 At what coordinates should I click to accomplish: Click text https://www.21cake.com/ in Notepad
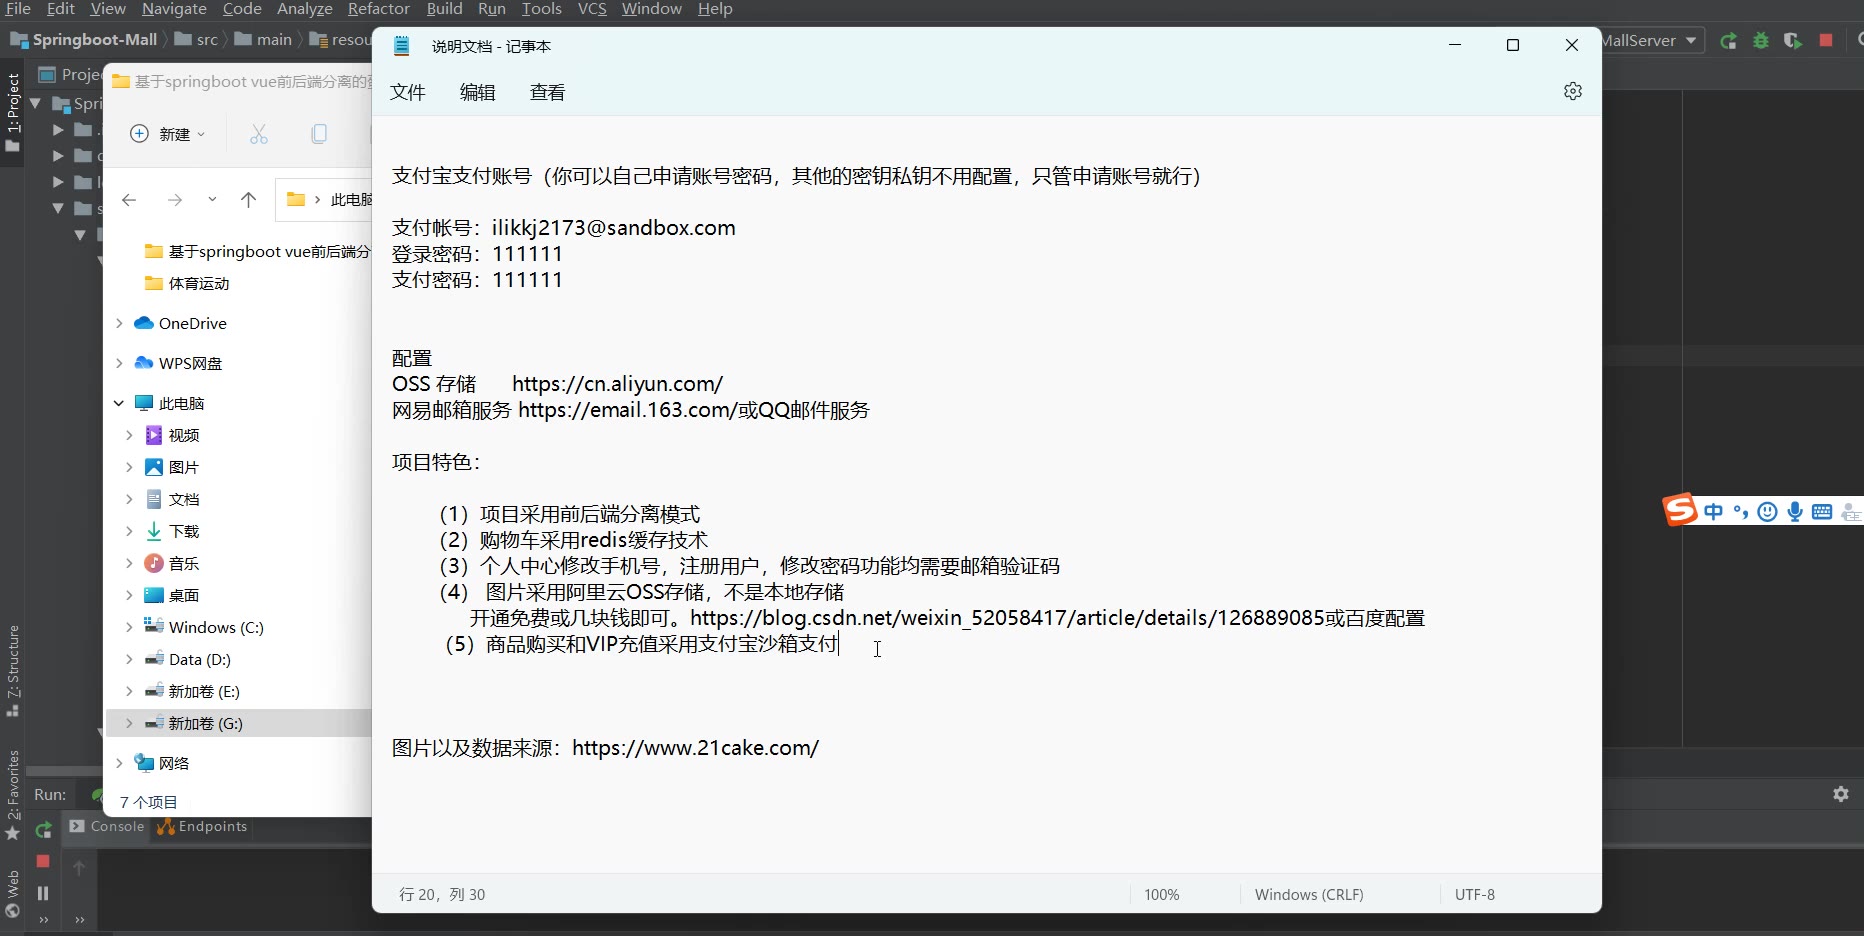(696, 748)
